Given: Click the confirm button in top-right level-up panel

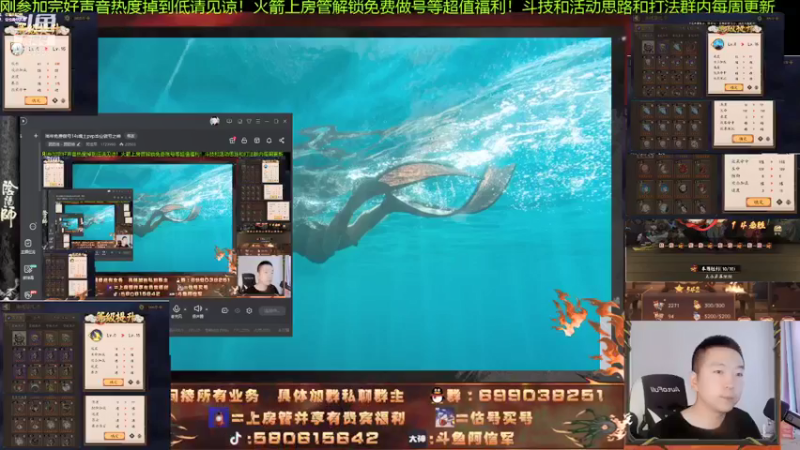Looking at the screenshot, I should click(x=734, y=87).
